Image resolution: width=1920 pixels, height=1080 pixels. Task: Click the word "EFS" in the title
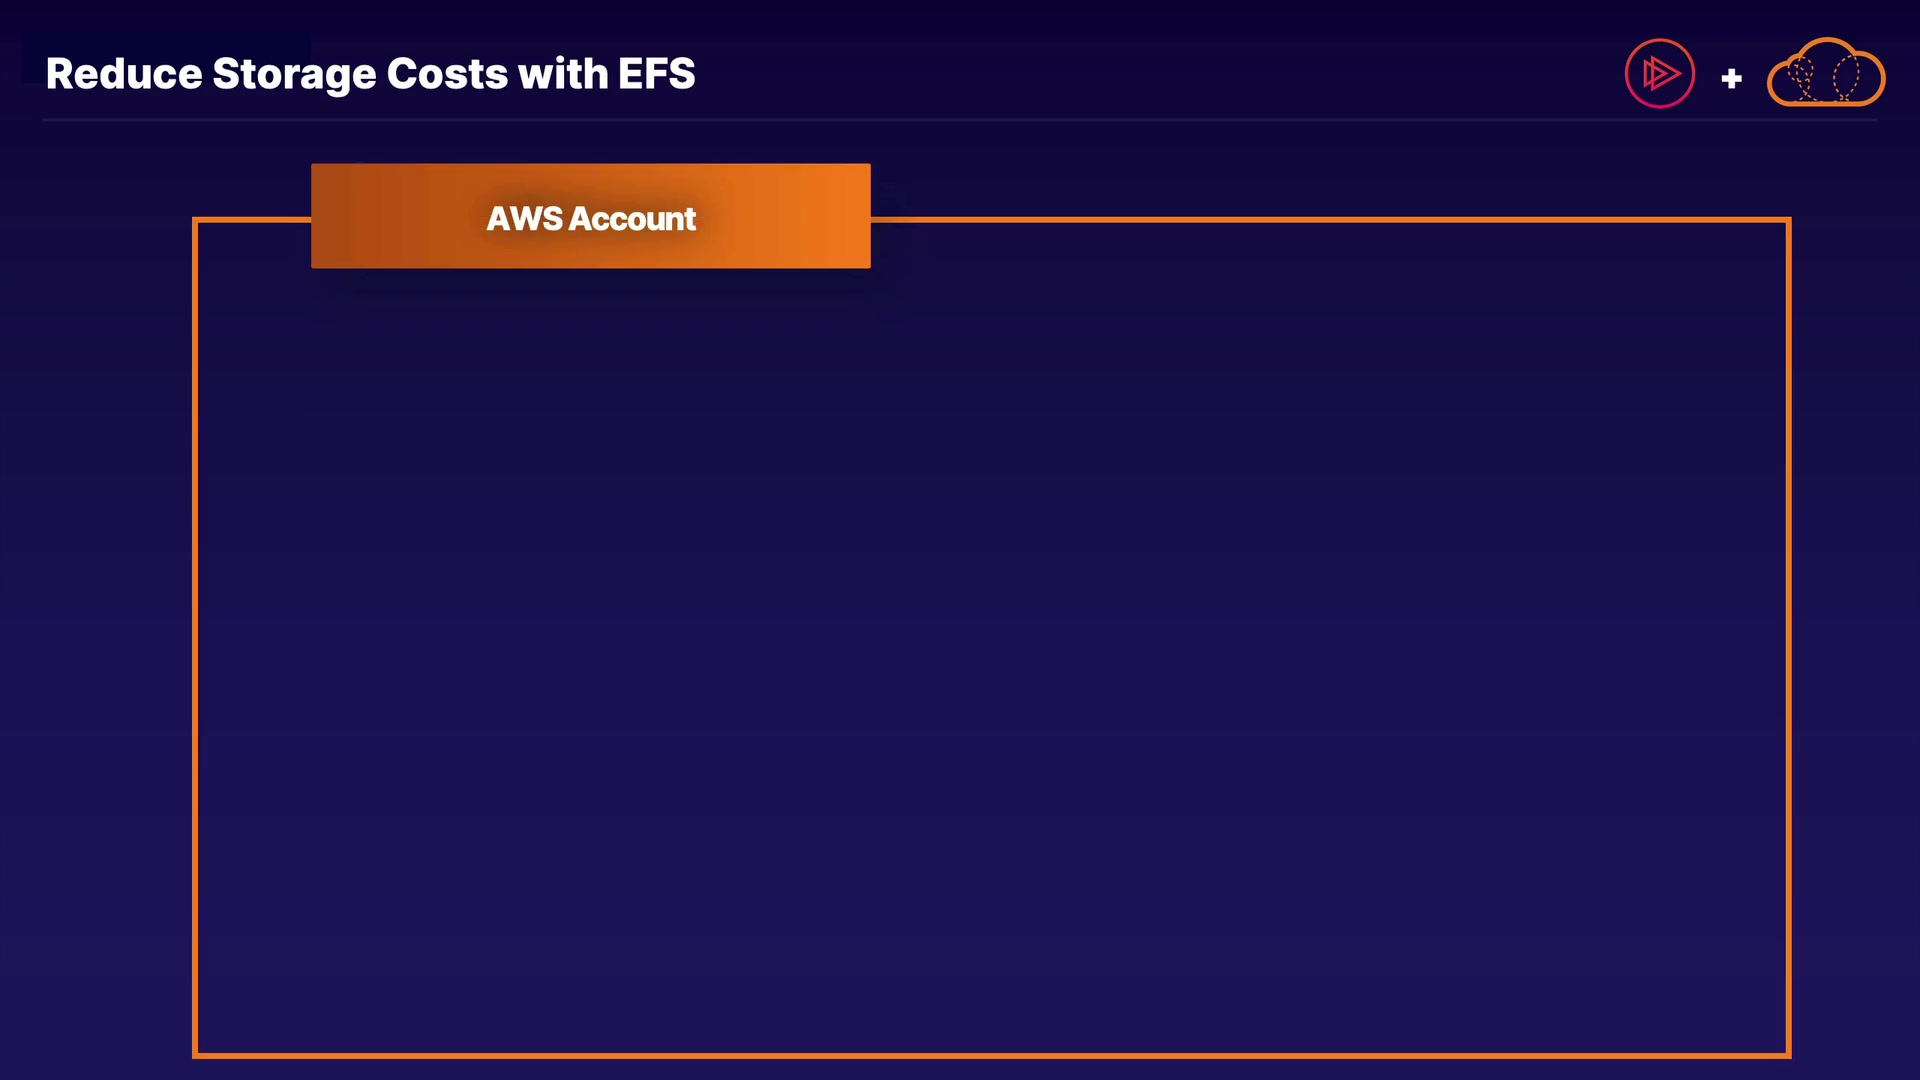[x=656, y=74]
